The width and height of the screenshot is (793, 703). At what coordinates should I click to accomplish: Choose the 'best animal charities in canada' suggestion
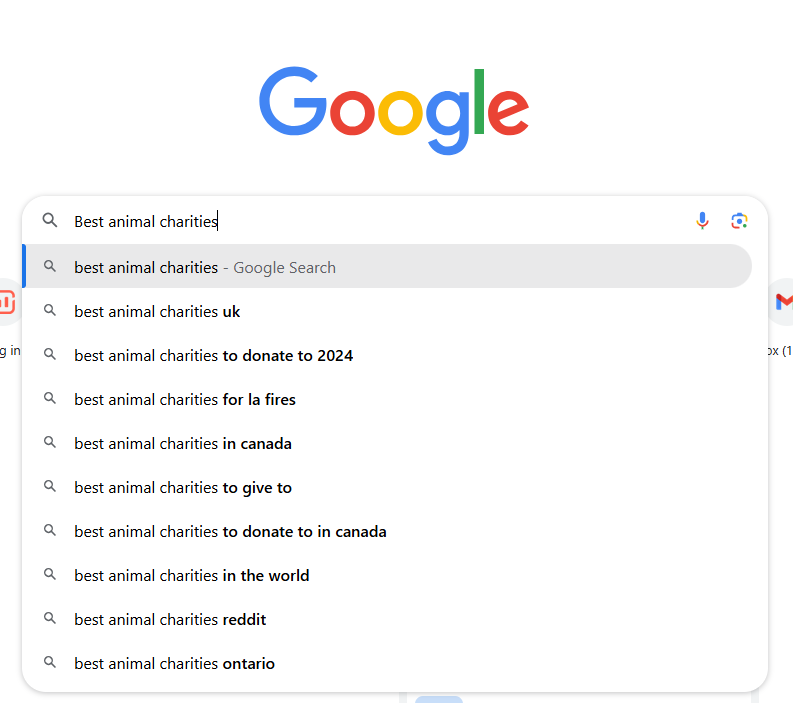183,443
